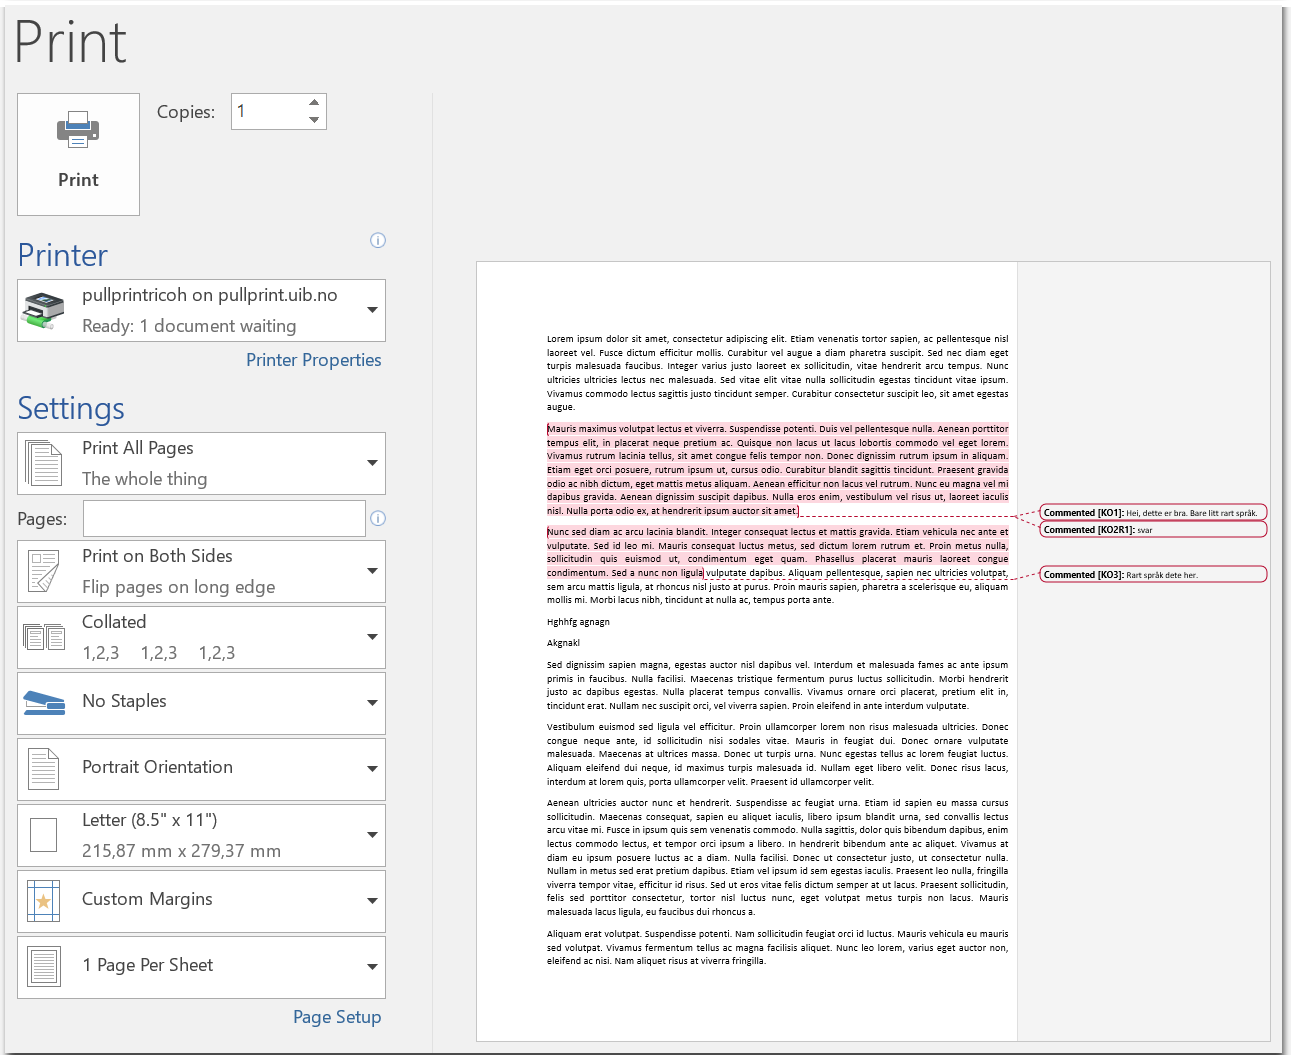Decrease the copies count with down arrow
The image size is (1291, 1062).
pos(314,120)
